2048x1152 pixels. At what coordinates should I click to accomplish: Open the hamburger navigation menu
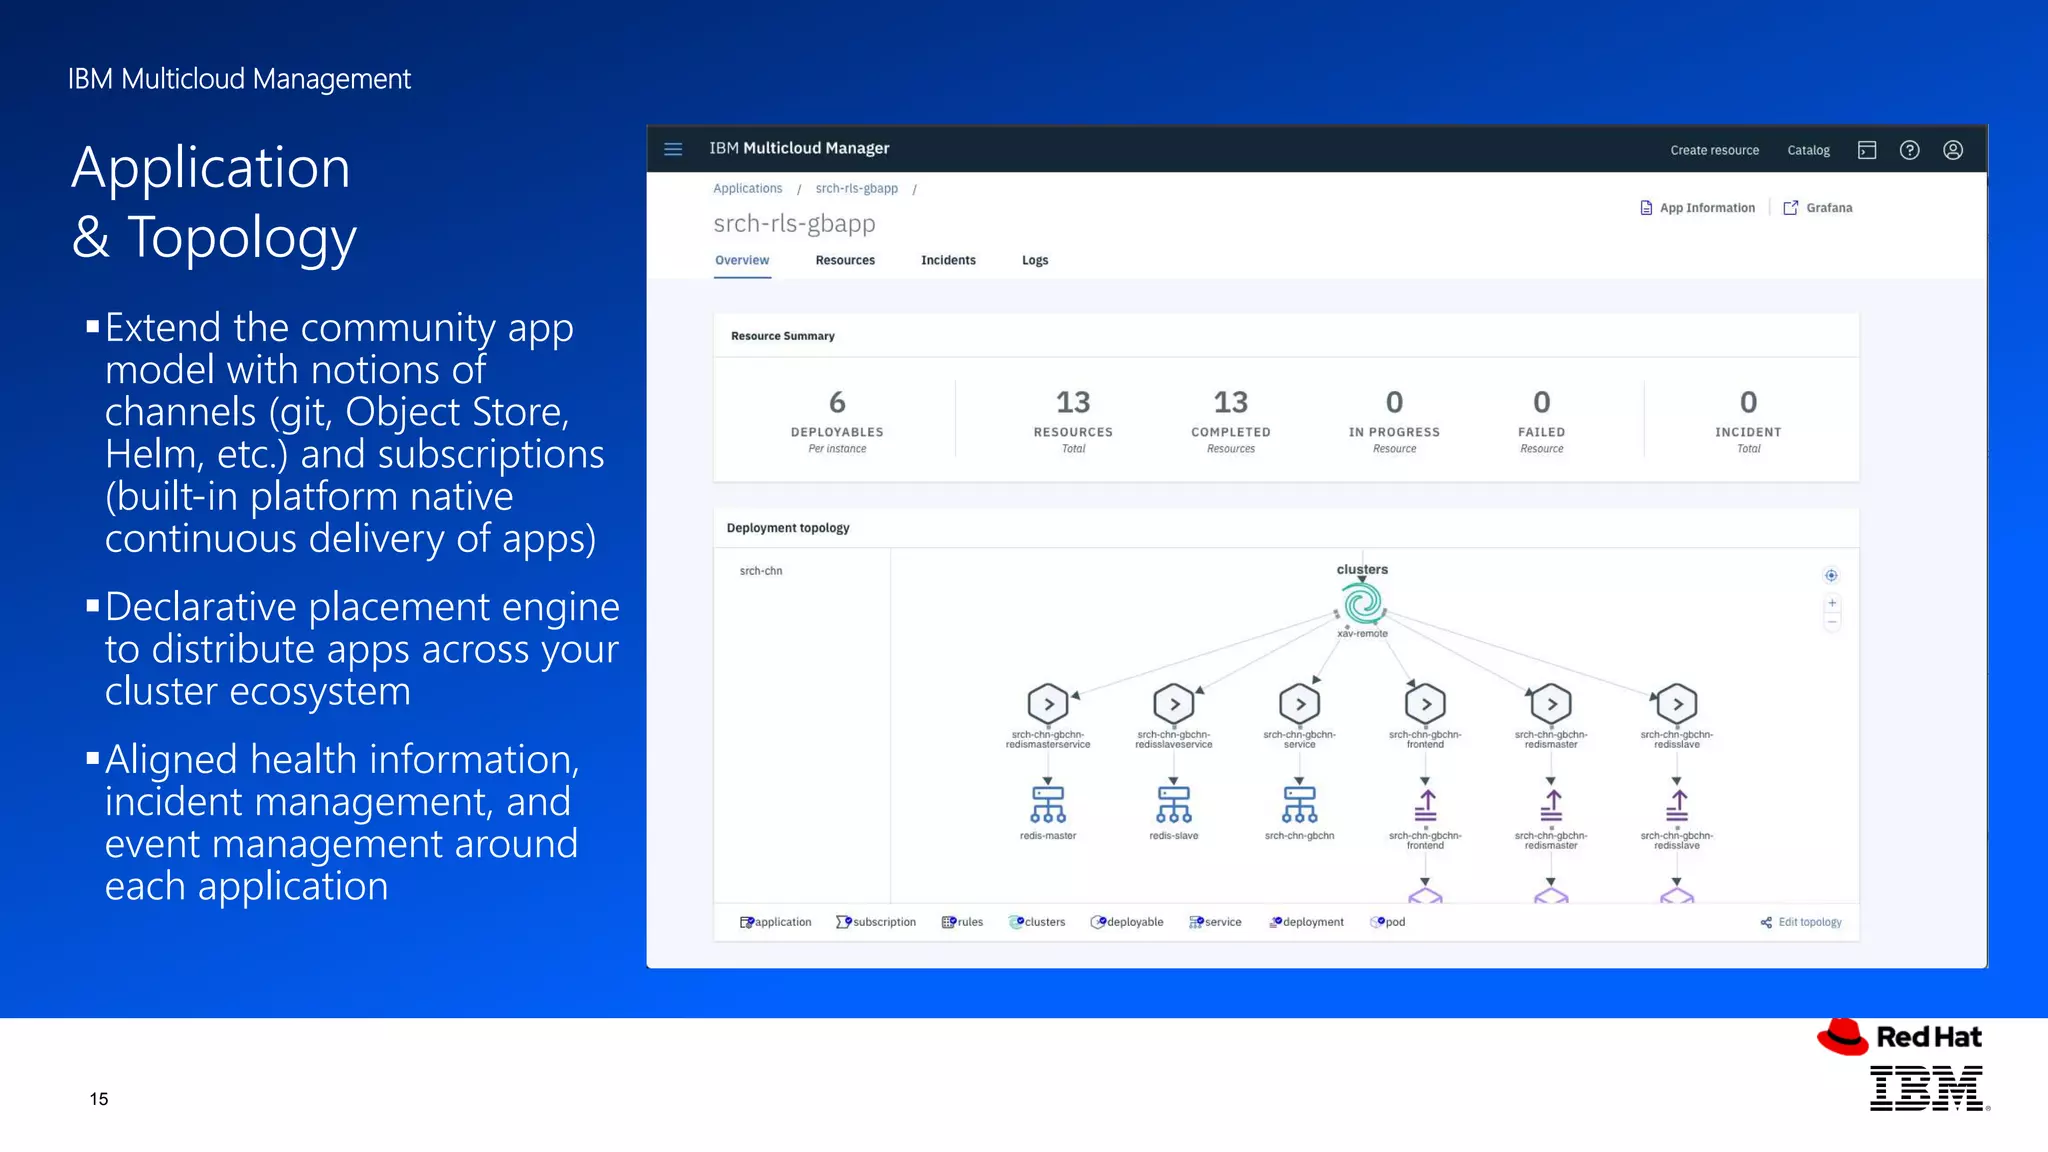click(x=673, y=149)
